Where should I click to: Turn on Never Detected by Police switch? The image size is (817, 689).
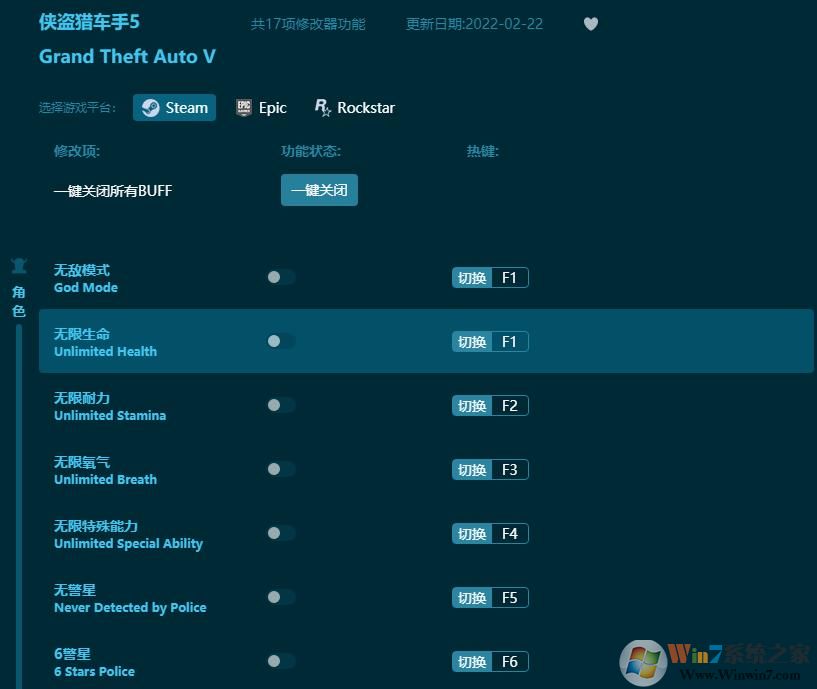click(x=281, y=597)
